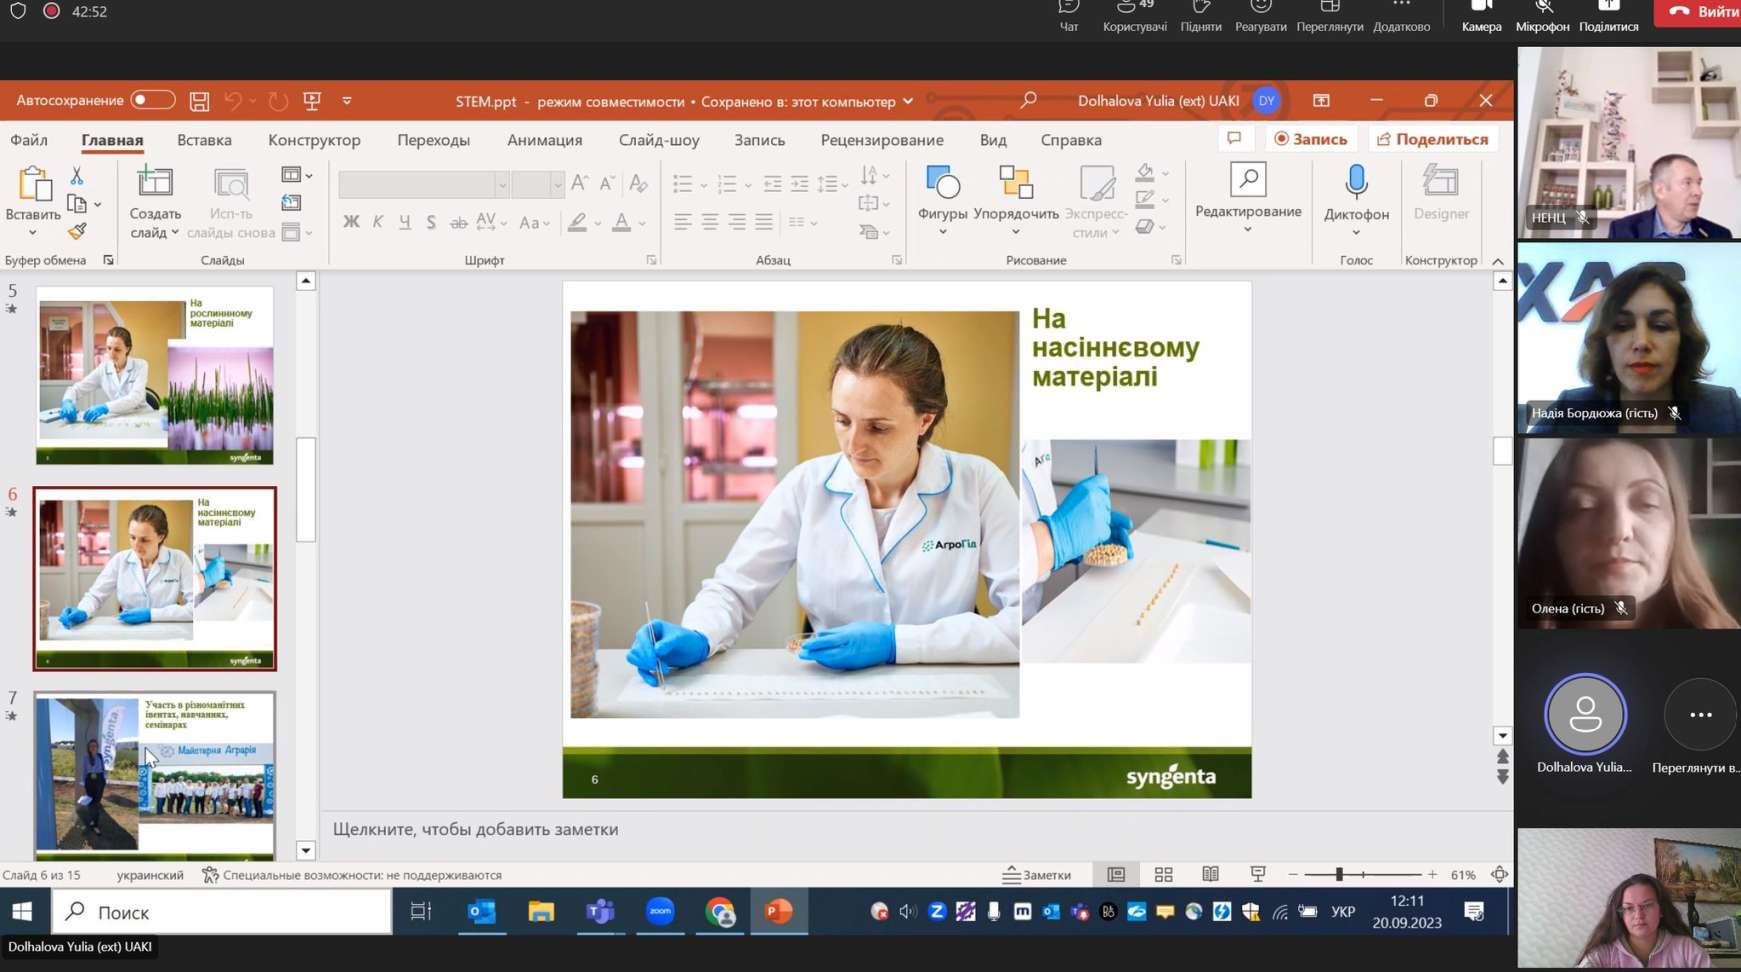Open comments pane icon

pos(1234,139)
